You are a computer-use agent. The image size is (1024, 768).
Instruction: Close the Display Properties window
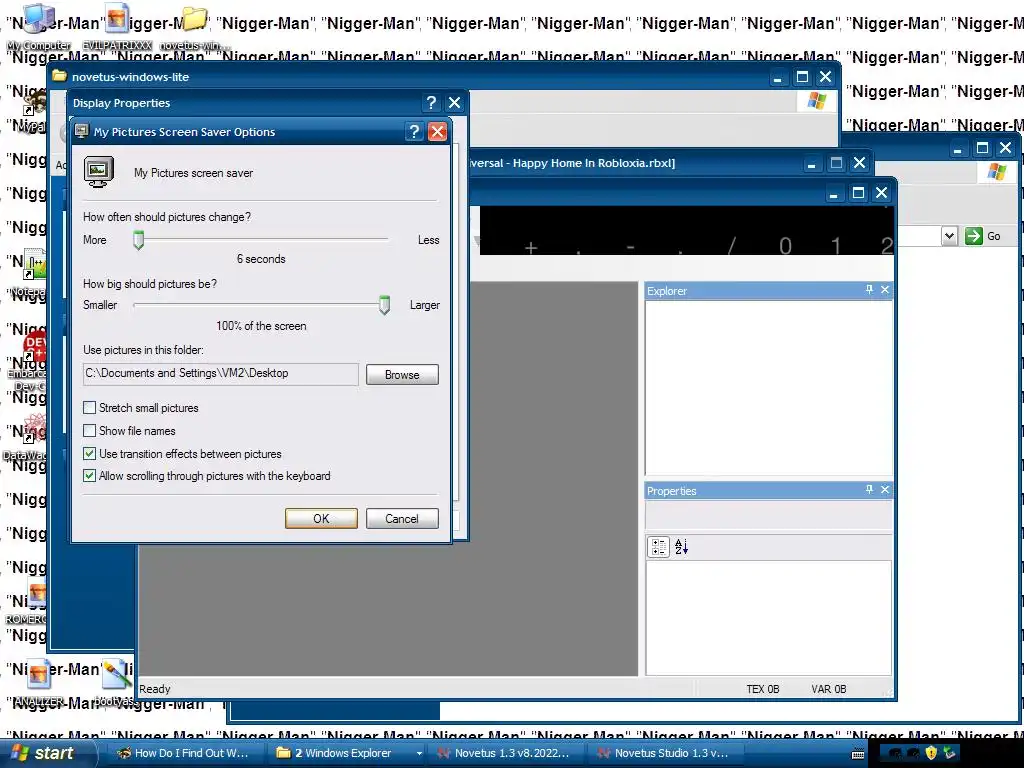click(455, 103)
